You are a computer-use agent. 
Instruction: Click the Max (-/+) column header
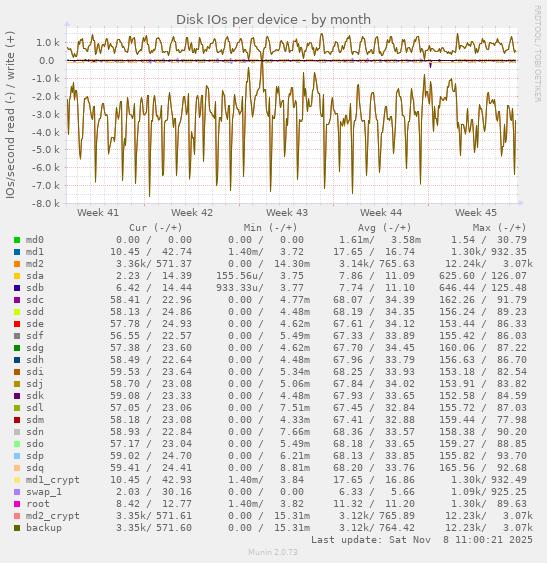click(x=499, y=228)
